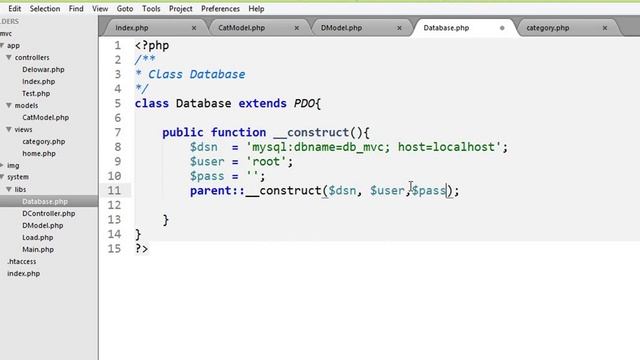Click the closing ?> tag
Screen dimensions: 640x360
pyautogui.click(x=142, y=249)
